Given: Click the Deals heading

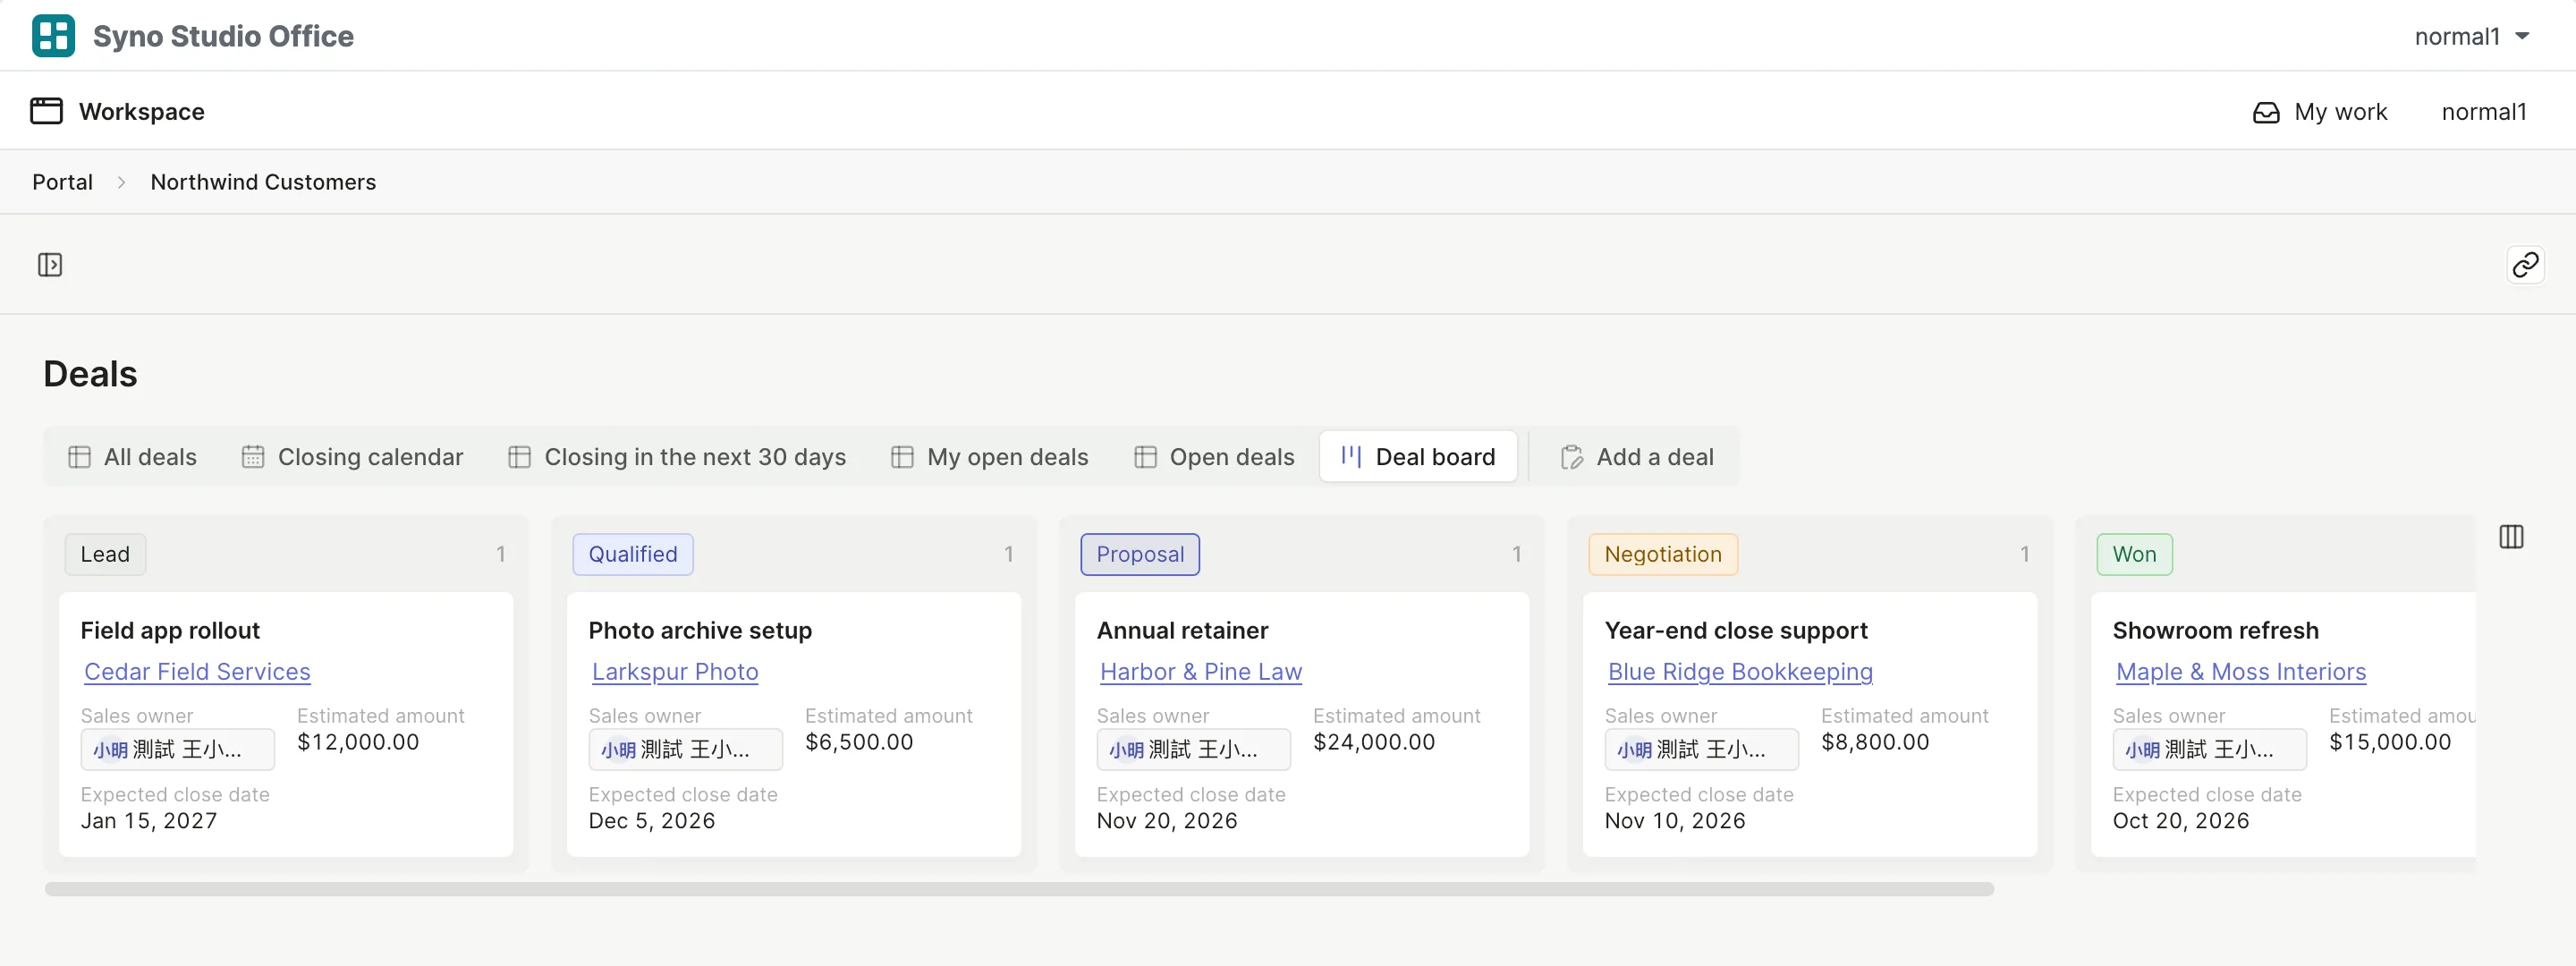Looking at the screenshot, I should 90,374.
